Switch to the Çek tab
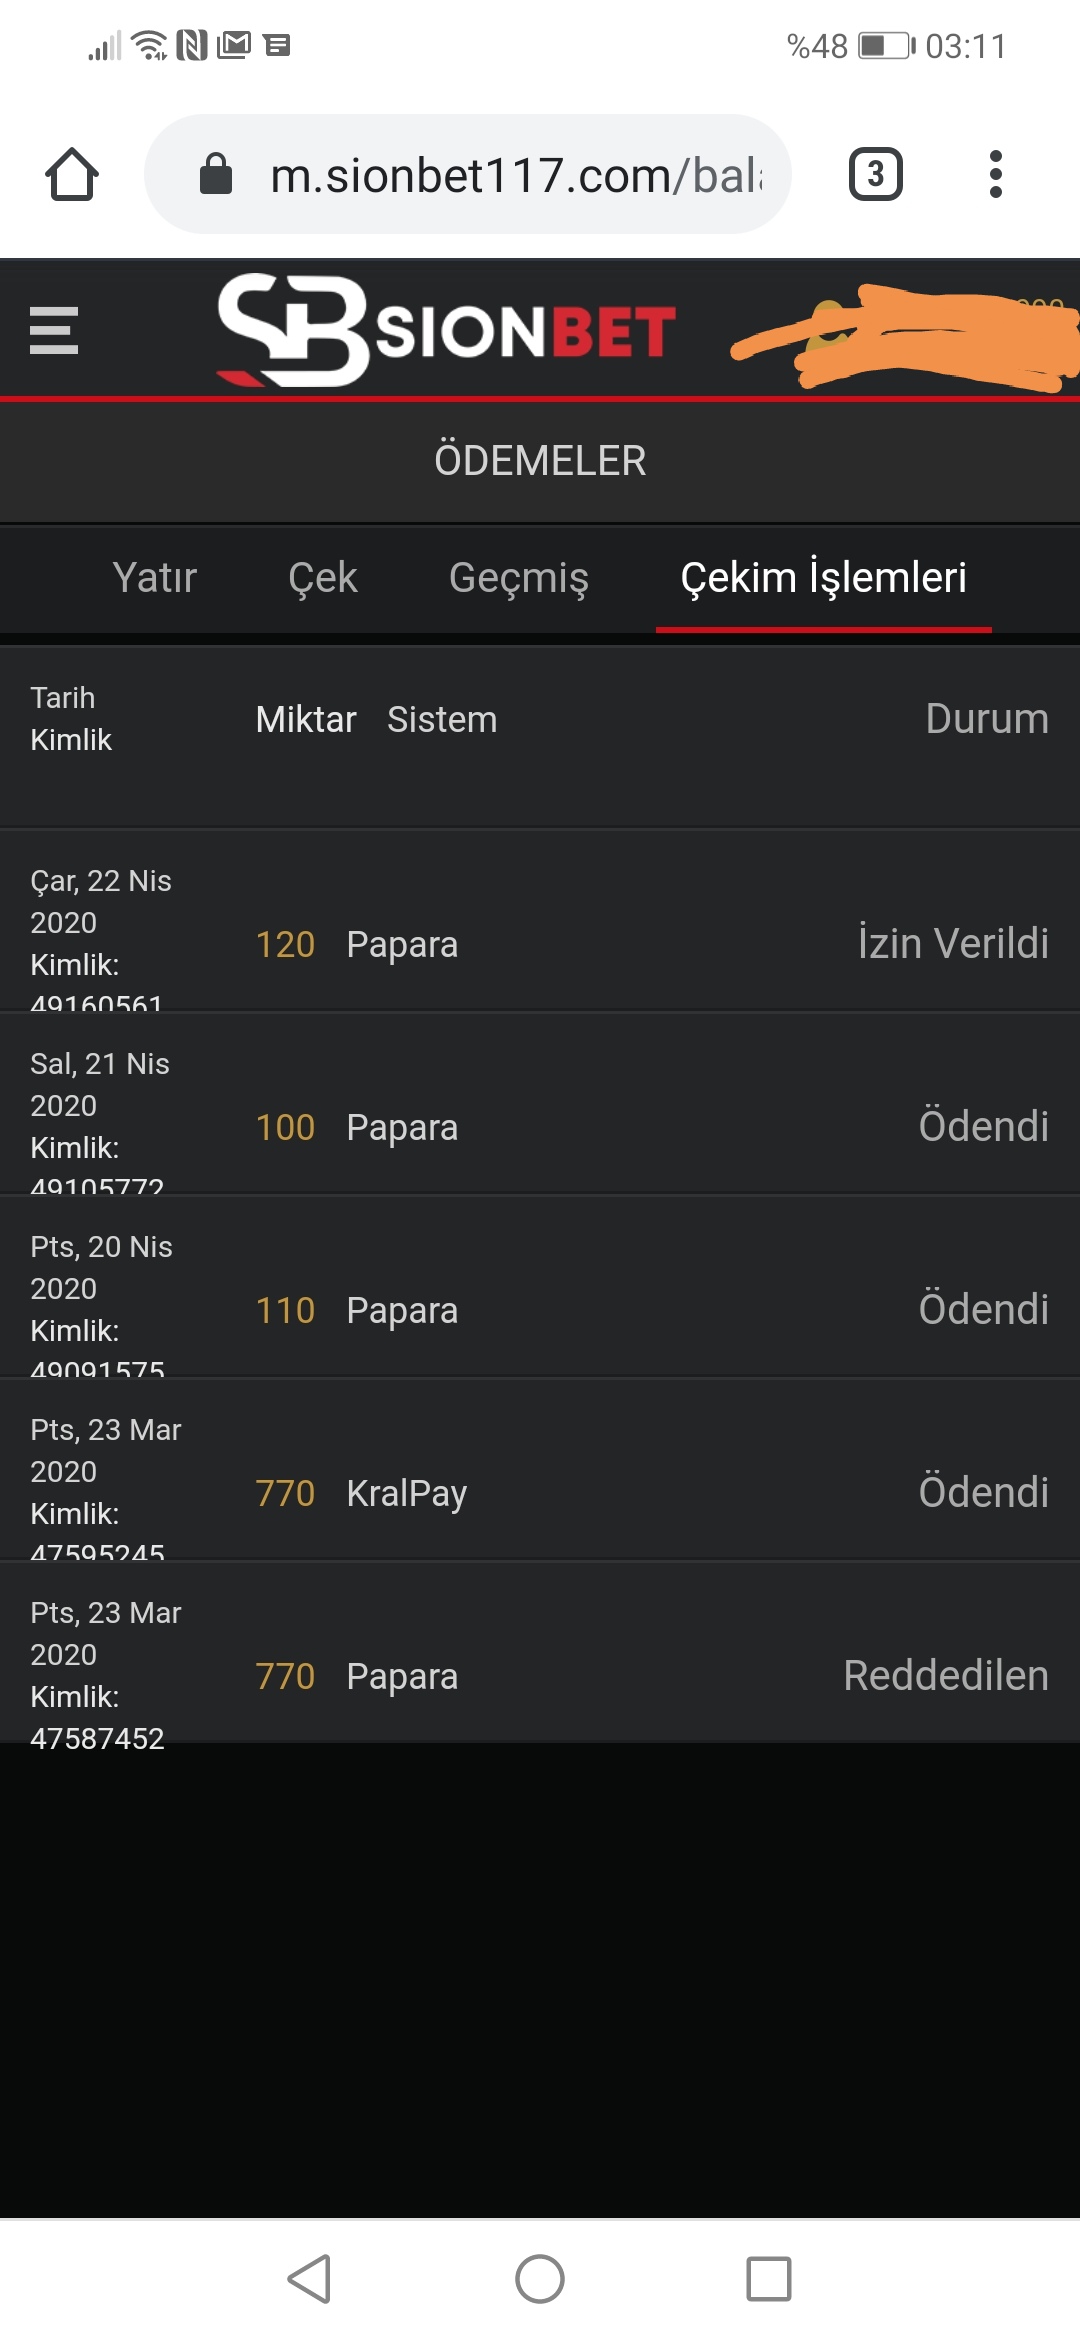This screenshot has height=2340, width=1080. [x=322, y=578]
